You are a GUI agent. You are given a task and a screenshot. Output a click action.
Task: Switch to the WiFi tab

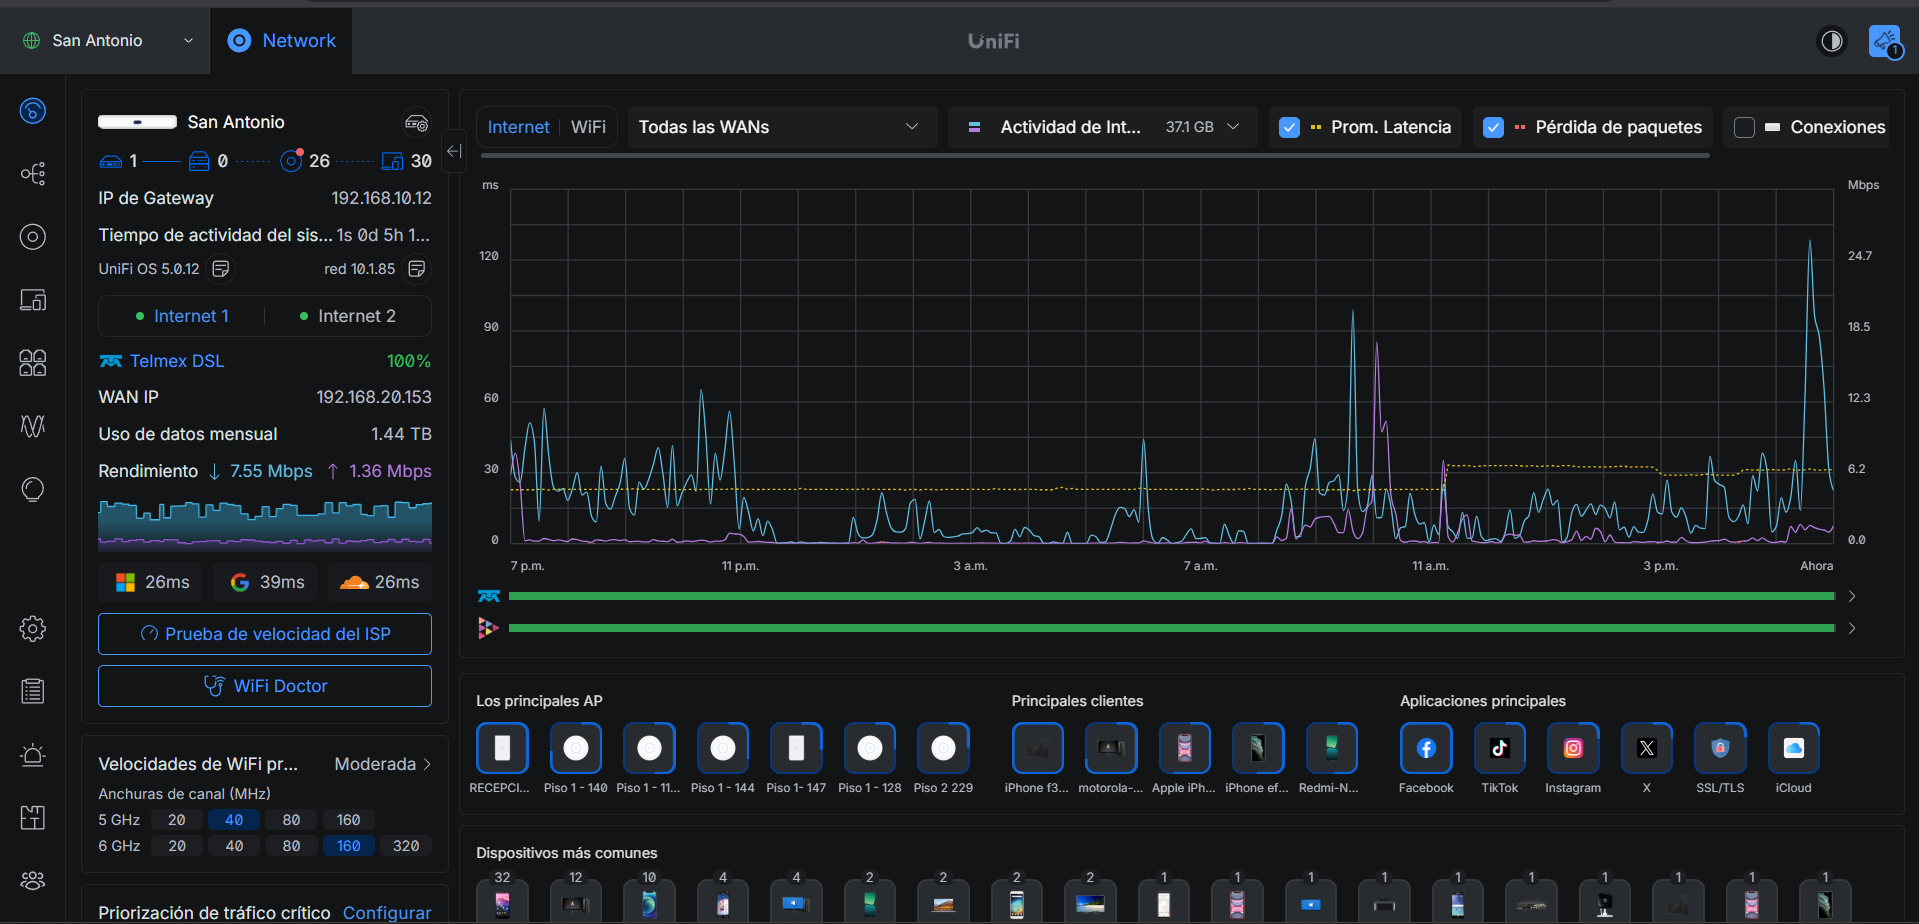pyautogui.click(x=588, y=127)
